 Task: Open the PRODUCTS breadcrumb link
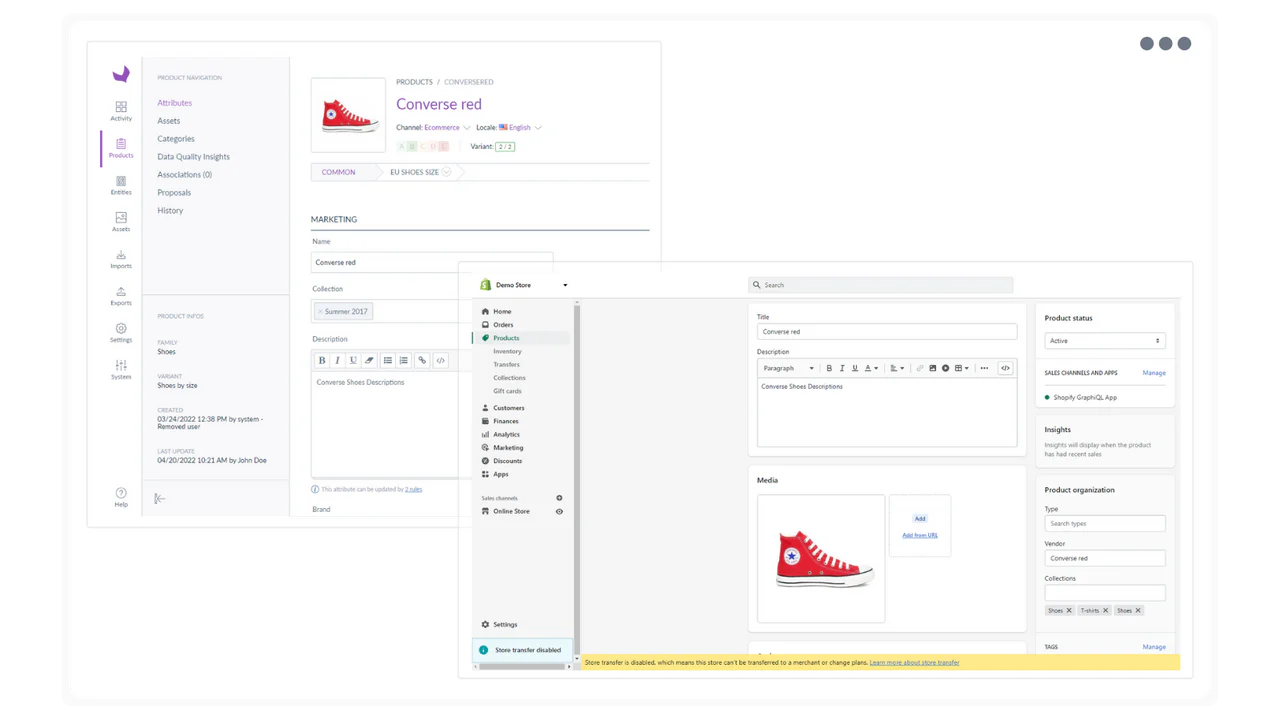click(414, 82)
